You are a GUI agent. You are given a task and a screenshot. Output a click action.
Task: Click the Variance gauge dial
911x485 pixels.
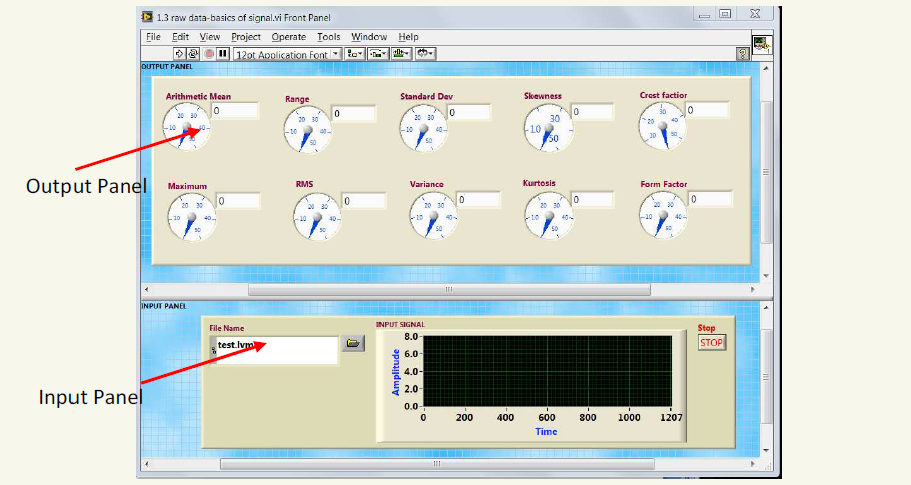[x=433, y=216]
